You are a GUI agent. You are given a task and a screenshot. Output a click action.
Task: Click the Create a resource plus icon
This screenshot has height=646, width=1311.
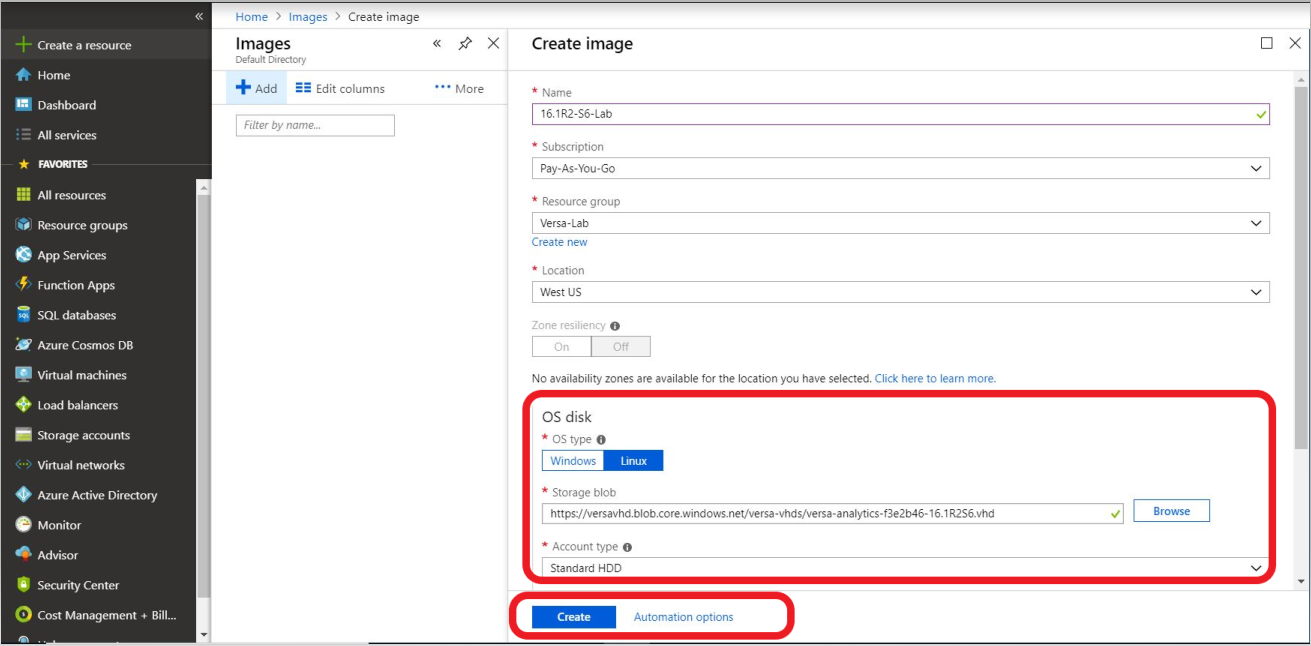[x=23, y=45]
